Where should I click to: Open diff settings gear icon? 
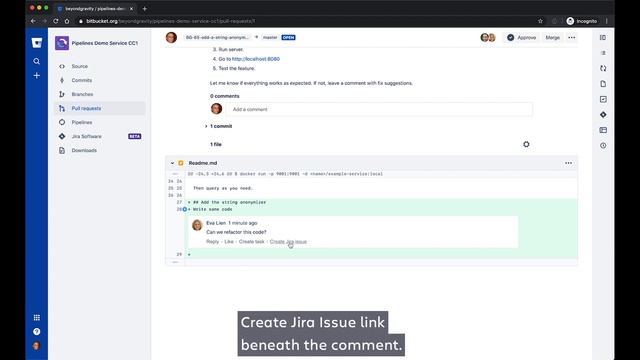click(x=526, y=144)
